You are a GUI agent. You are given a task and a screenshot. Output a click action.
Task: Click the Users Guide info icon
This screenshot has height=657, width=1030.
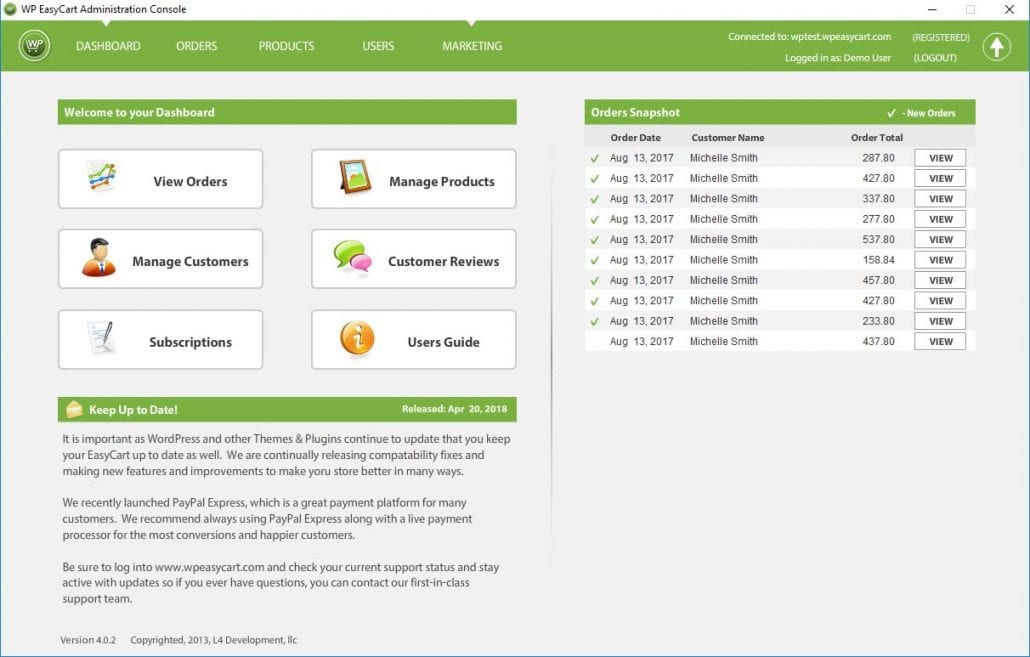tap(357, 338)
